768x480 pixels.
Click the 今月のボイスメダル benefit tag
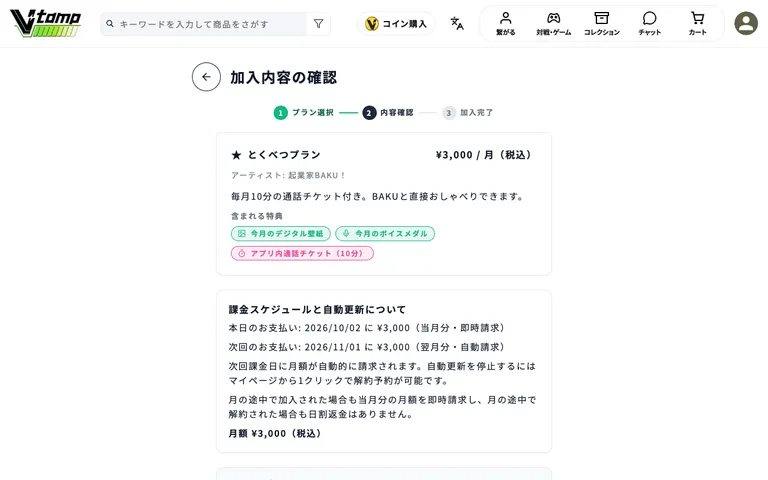click(x=385, y=234)
